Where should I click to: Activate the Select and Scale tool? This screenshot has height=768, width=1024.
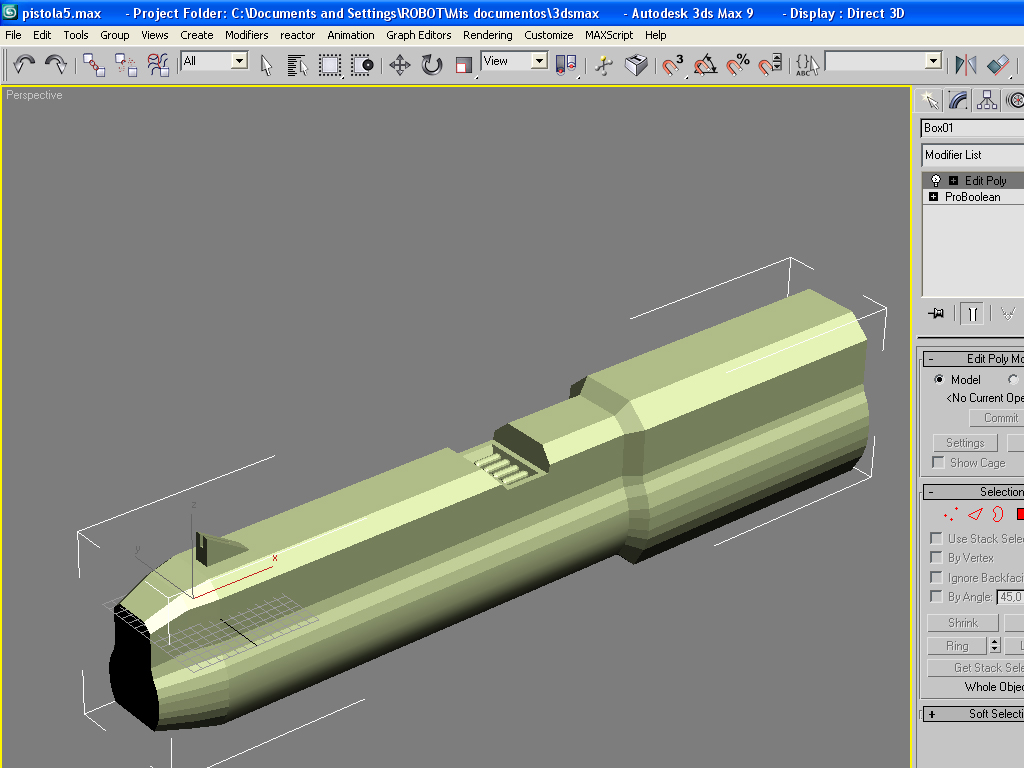(464, 65)
